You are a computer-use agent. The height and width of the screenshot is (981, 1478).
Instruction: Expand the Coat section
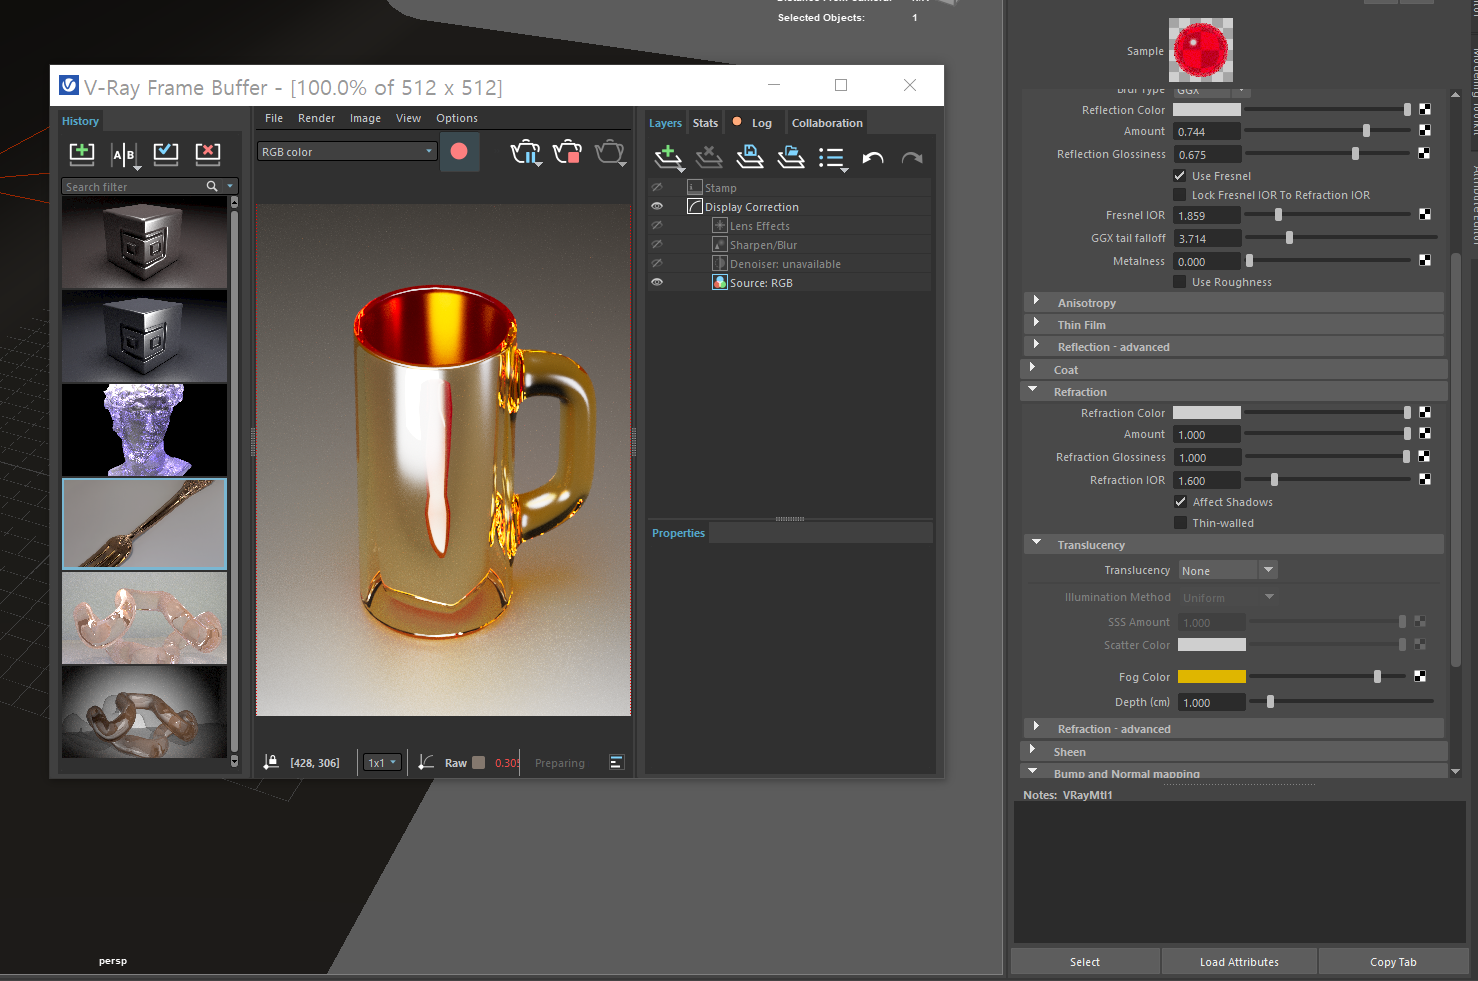tap(1032, 368)
